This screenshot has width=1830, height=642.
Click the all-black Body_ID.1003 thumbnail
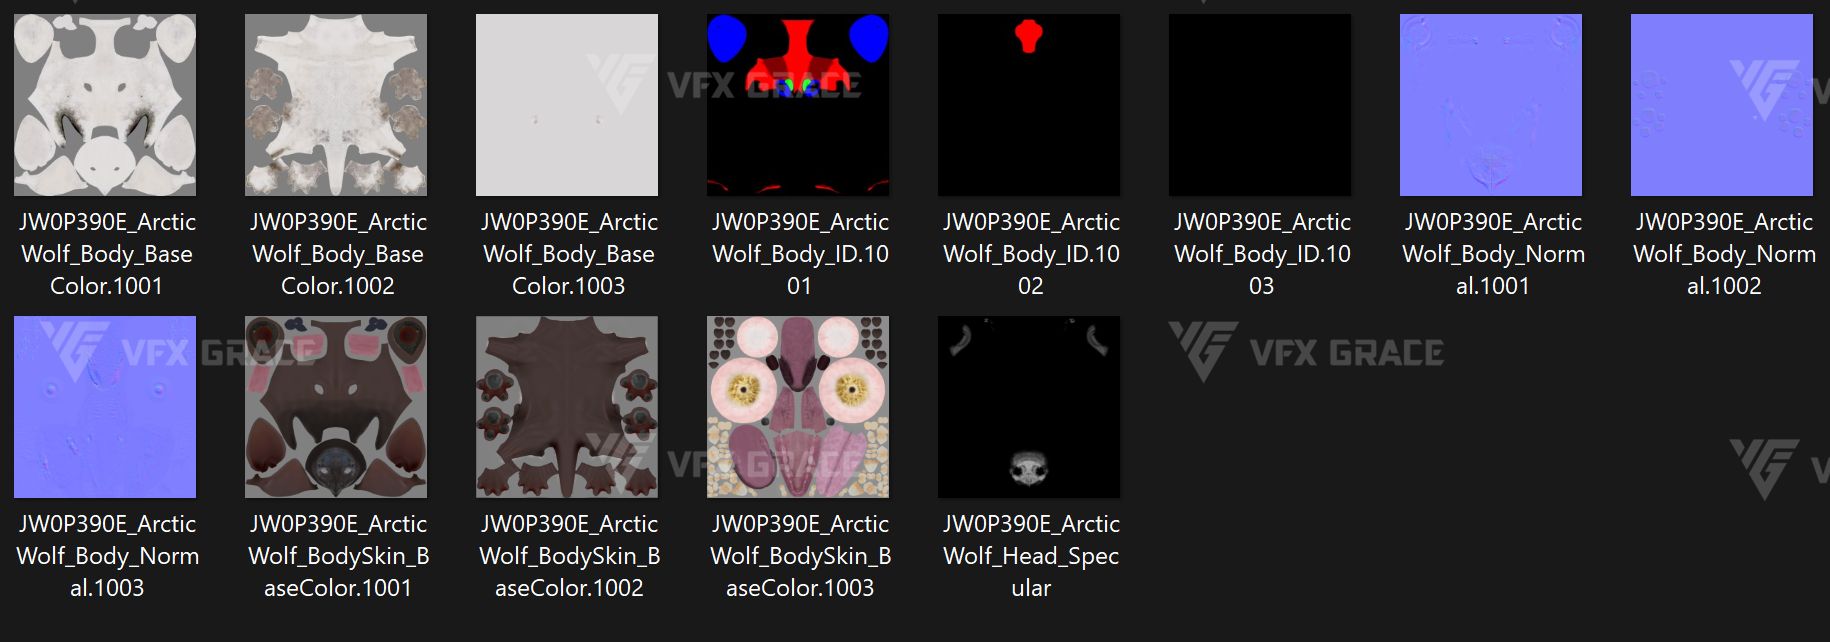click(1260, 105)
